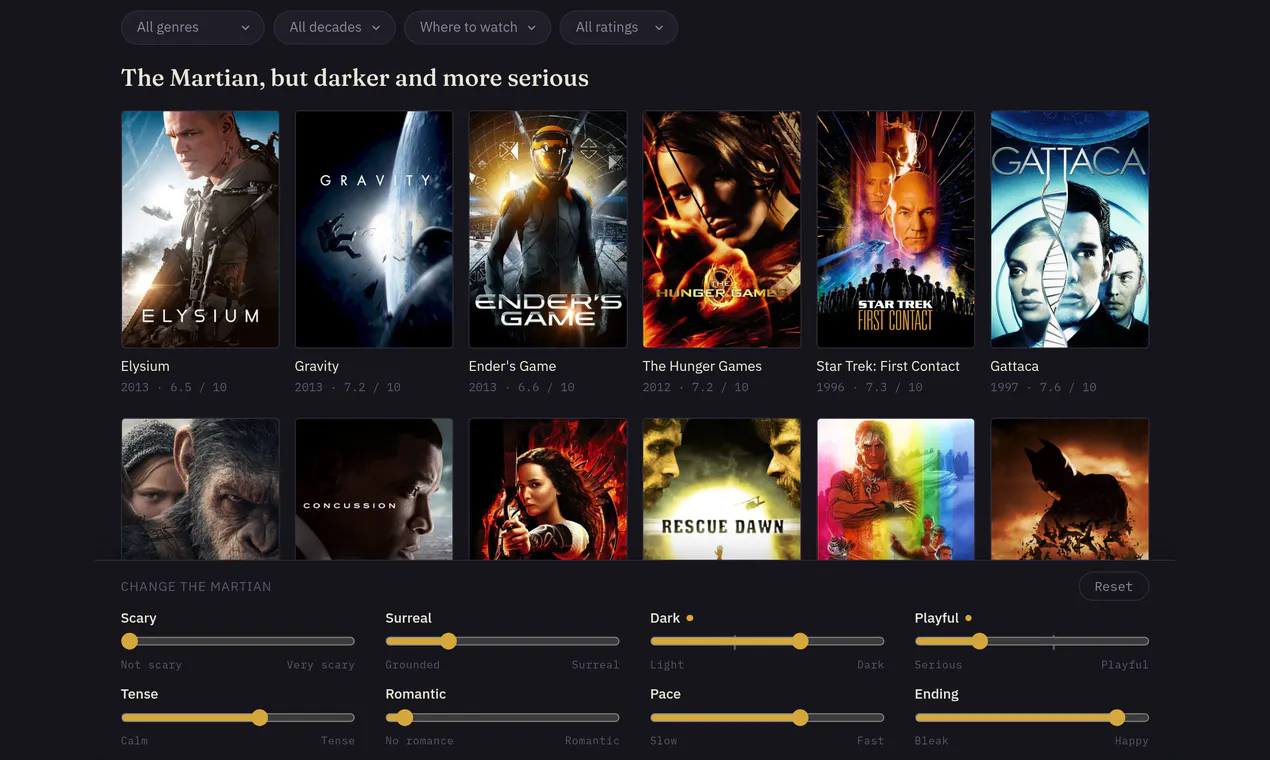Screen dimensions: 1270x760
Task: Grab the Tense slider handle
Action: tap(260, 717)
